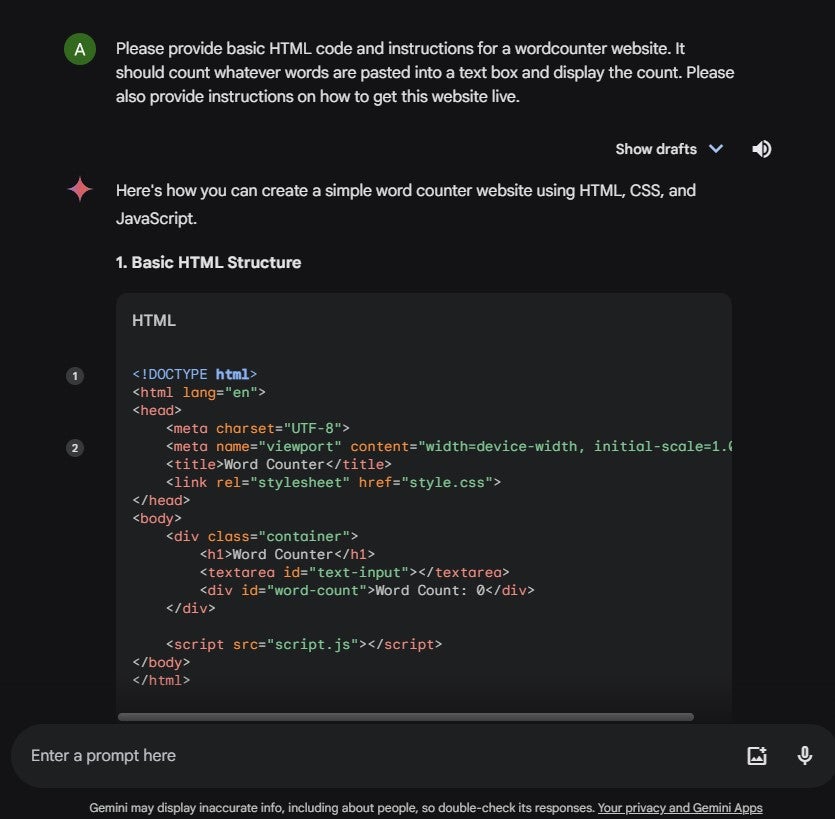Click the '<title>Word Counter</title>' line
Viewport: 835px width, 819px height.
279,464
